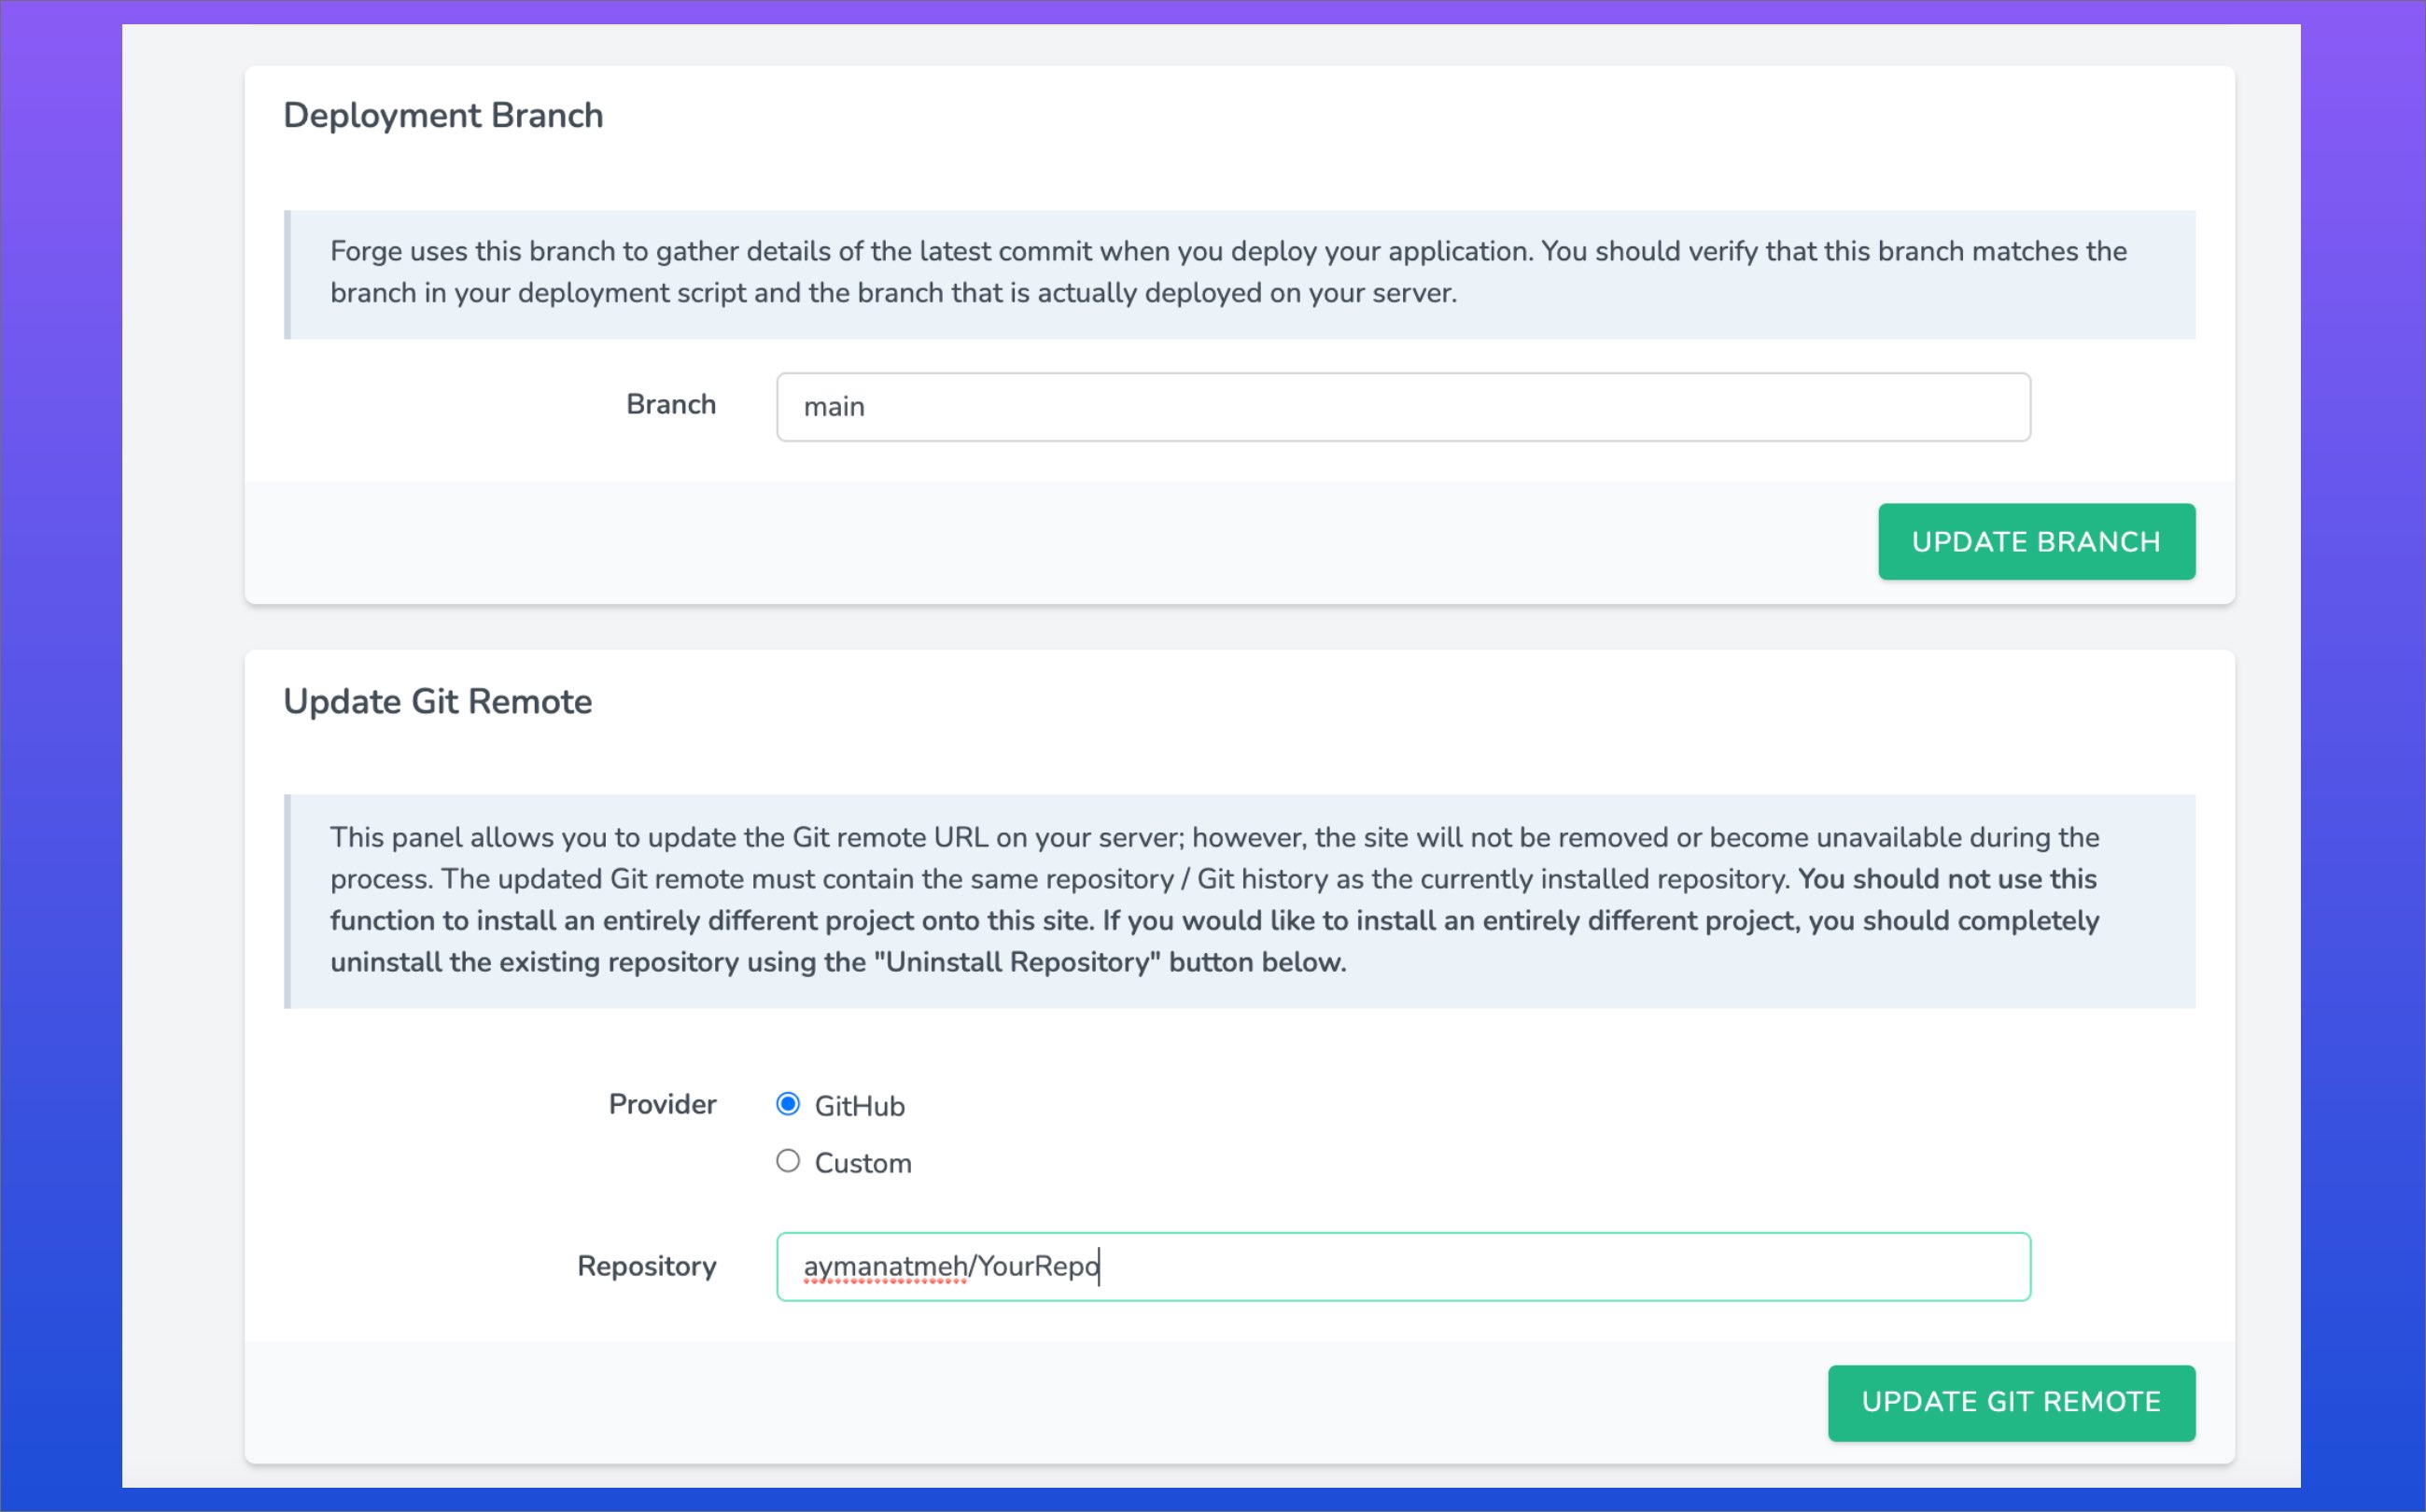
Task: Click the Branch field label
Action: (x=670, y=404)
